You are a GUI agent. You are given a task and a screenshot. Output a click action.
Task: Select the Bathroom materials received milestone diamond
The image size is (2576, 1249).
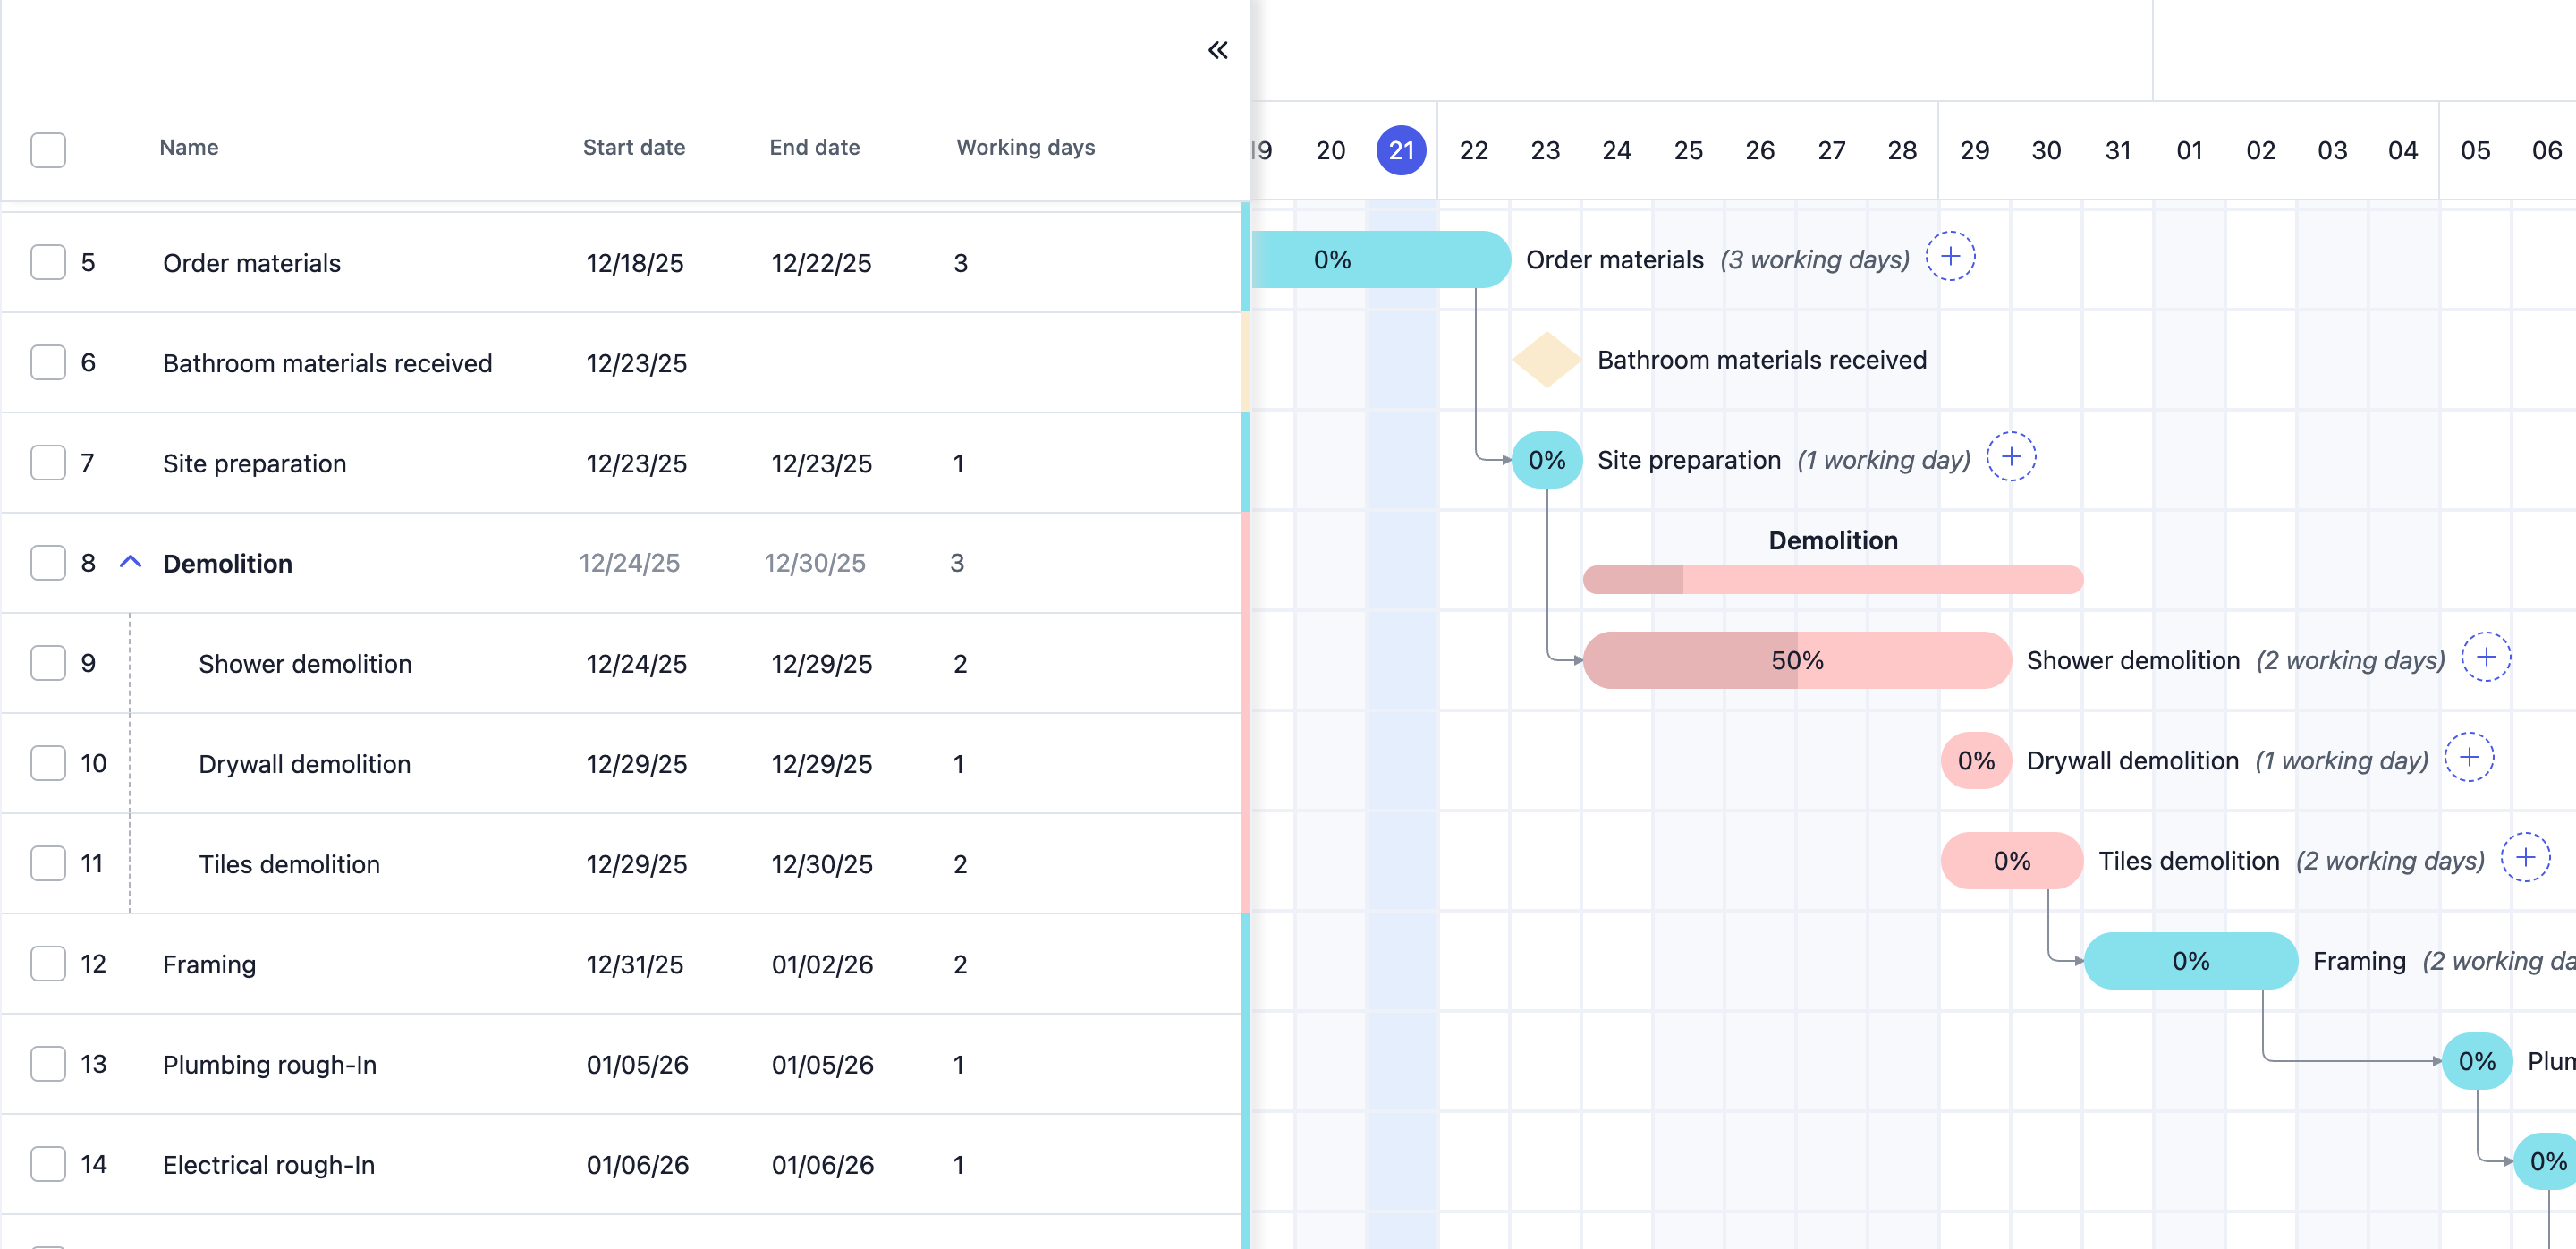pos(1546,360)
